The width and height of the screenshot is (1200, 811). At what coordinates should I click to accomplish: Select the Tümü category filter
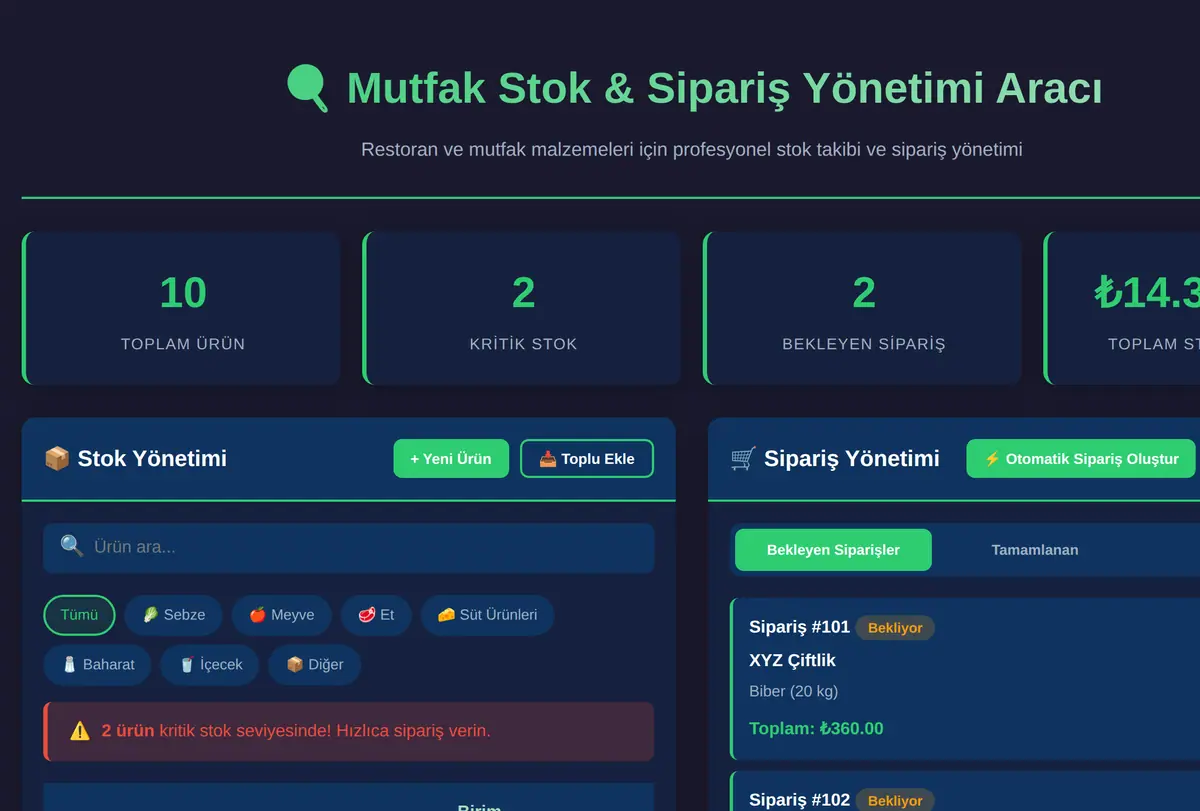click(79, 615)
